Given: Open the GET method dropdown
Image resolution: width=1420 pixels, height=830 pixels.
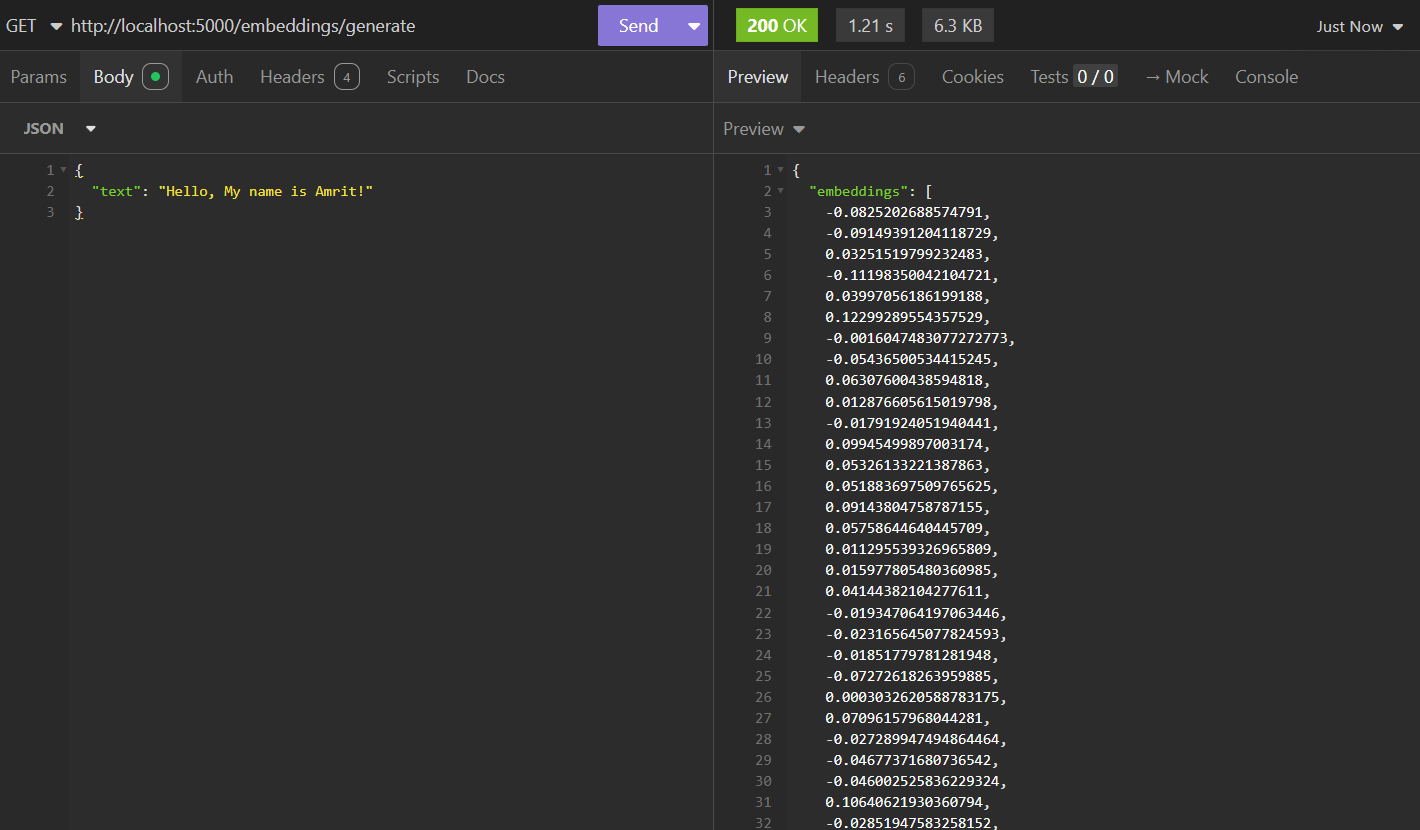Looking at the screenshot, I should (x=33, y=26).
